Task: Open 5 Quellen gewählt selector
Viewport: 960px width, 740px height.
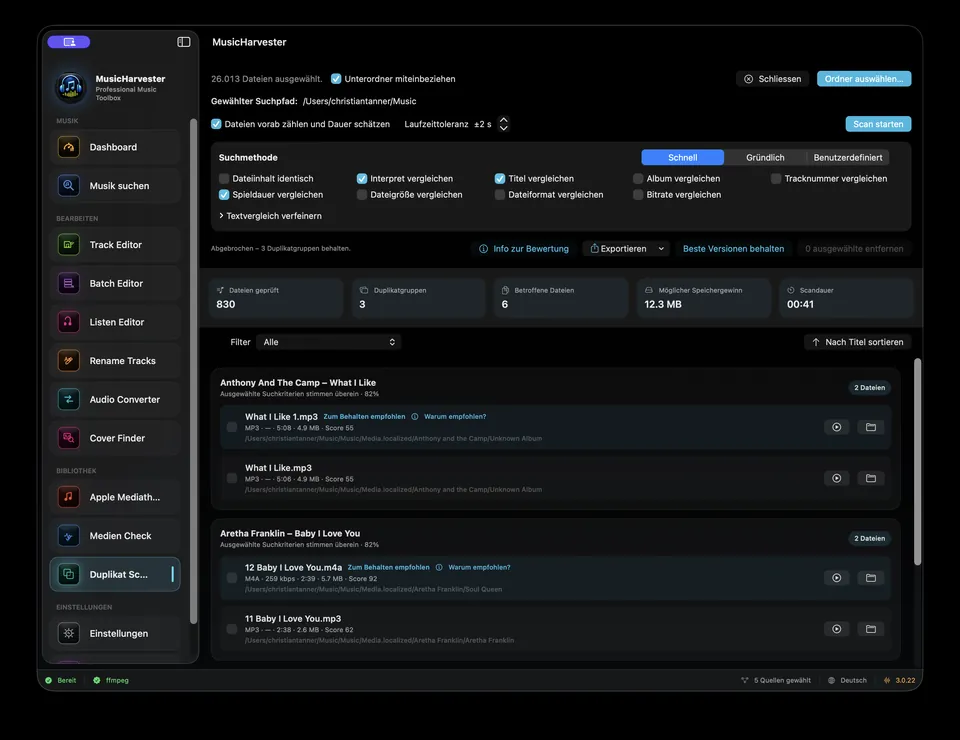Action: (776, 680)
